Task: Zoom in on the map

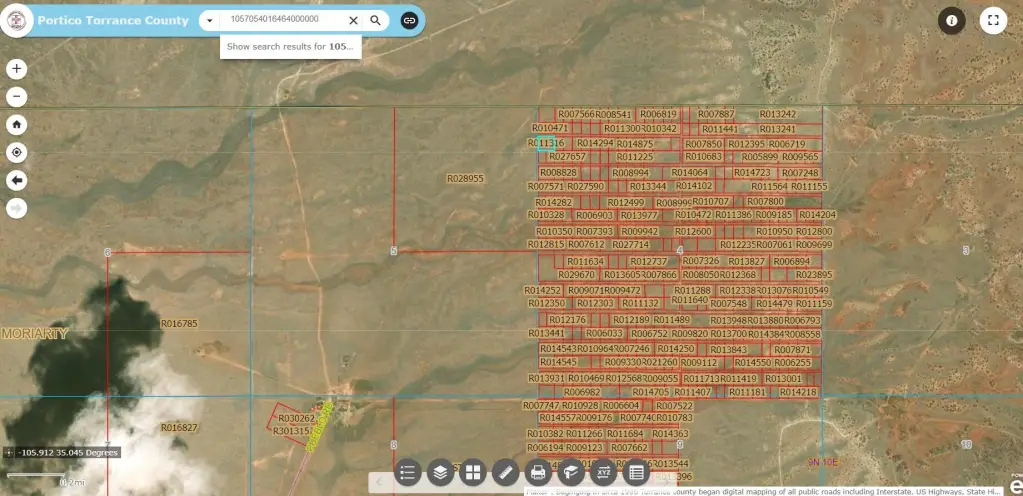Action: coord(16,69)
